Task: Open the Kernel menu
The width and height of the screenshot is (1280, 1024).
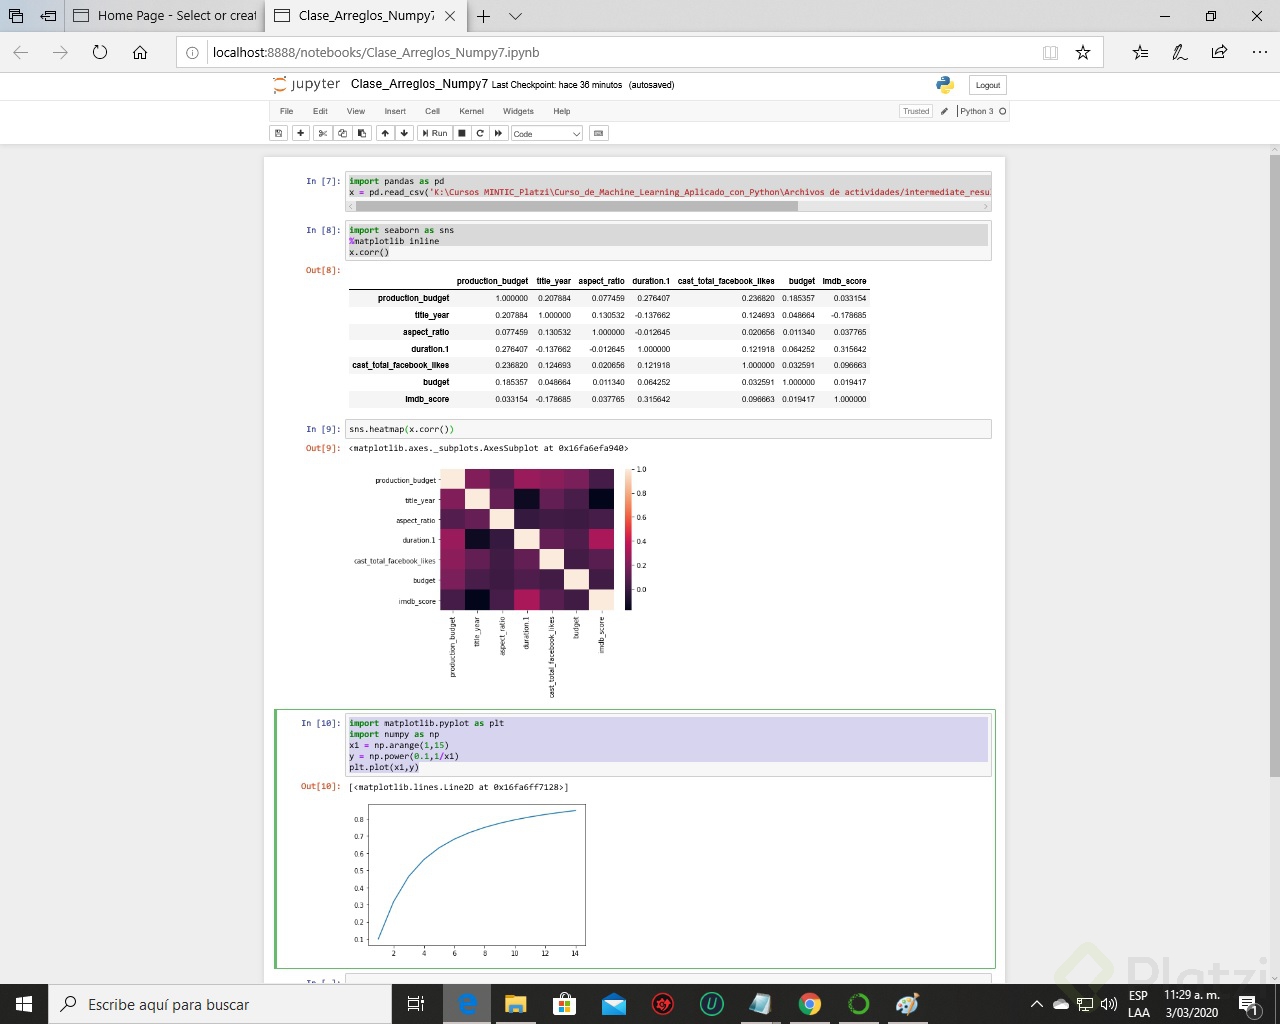Action: click(x=471, y=111)
